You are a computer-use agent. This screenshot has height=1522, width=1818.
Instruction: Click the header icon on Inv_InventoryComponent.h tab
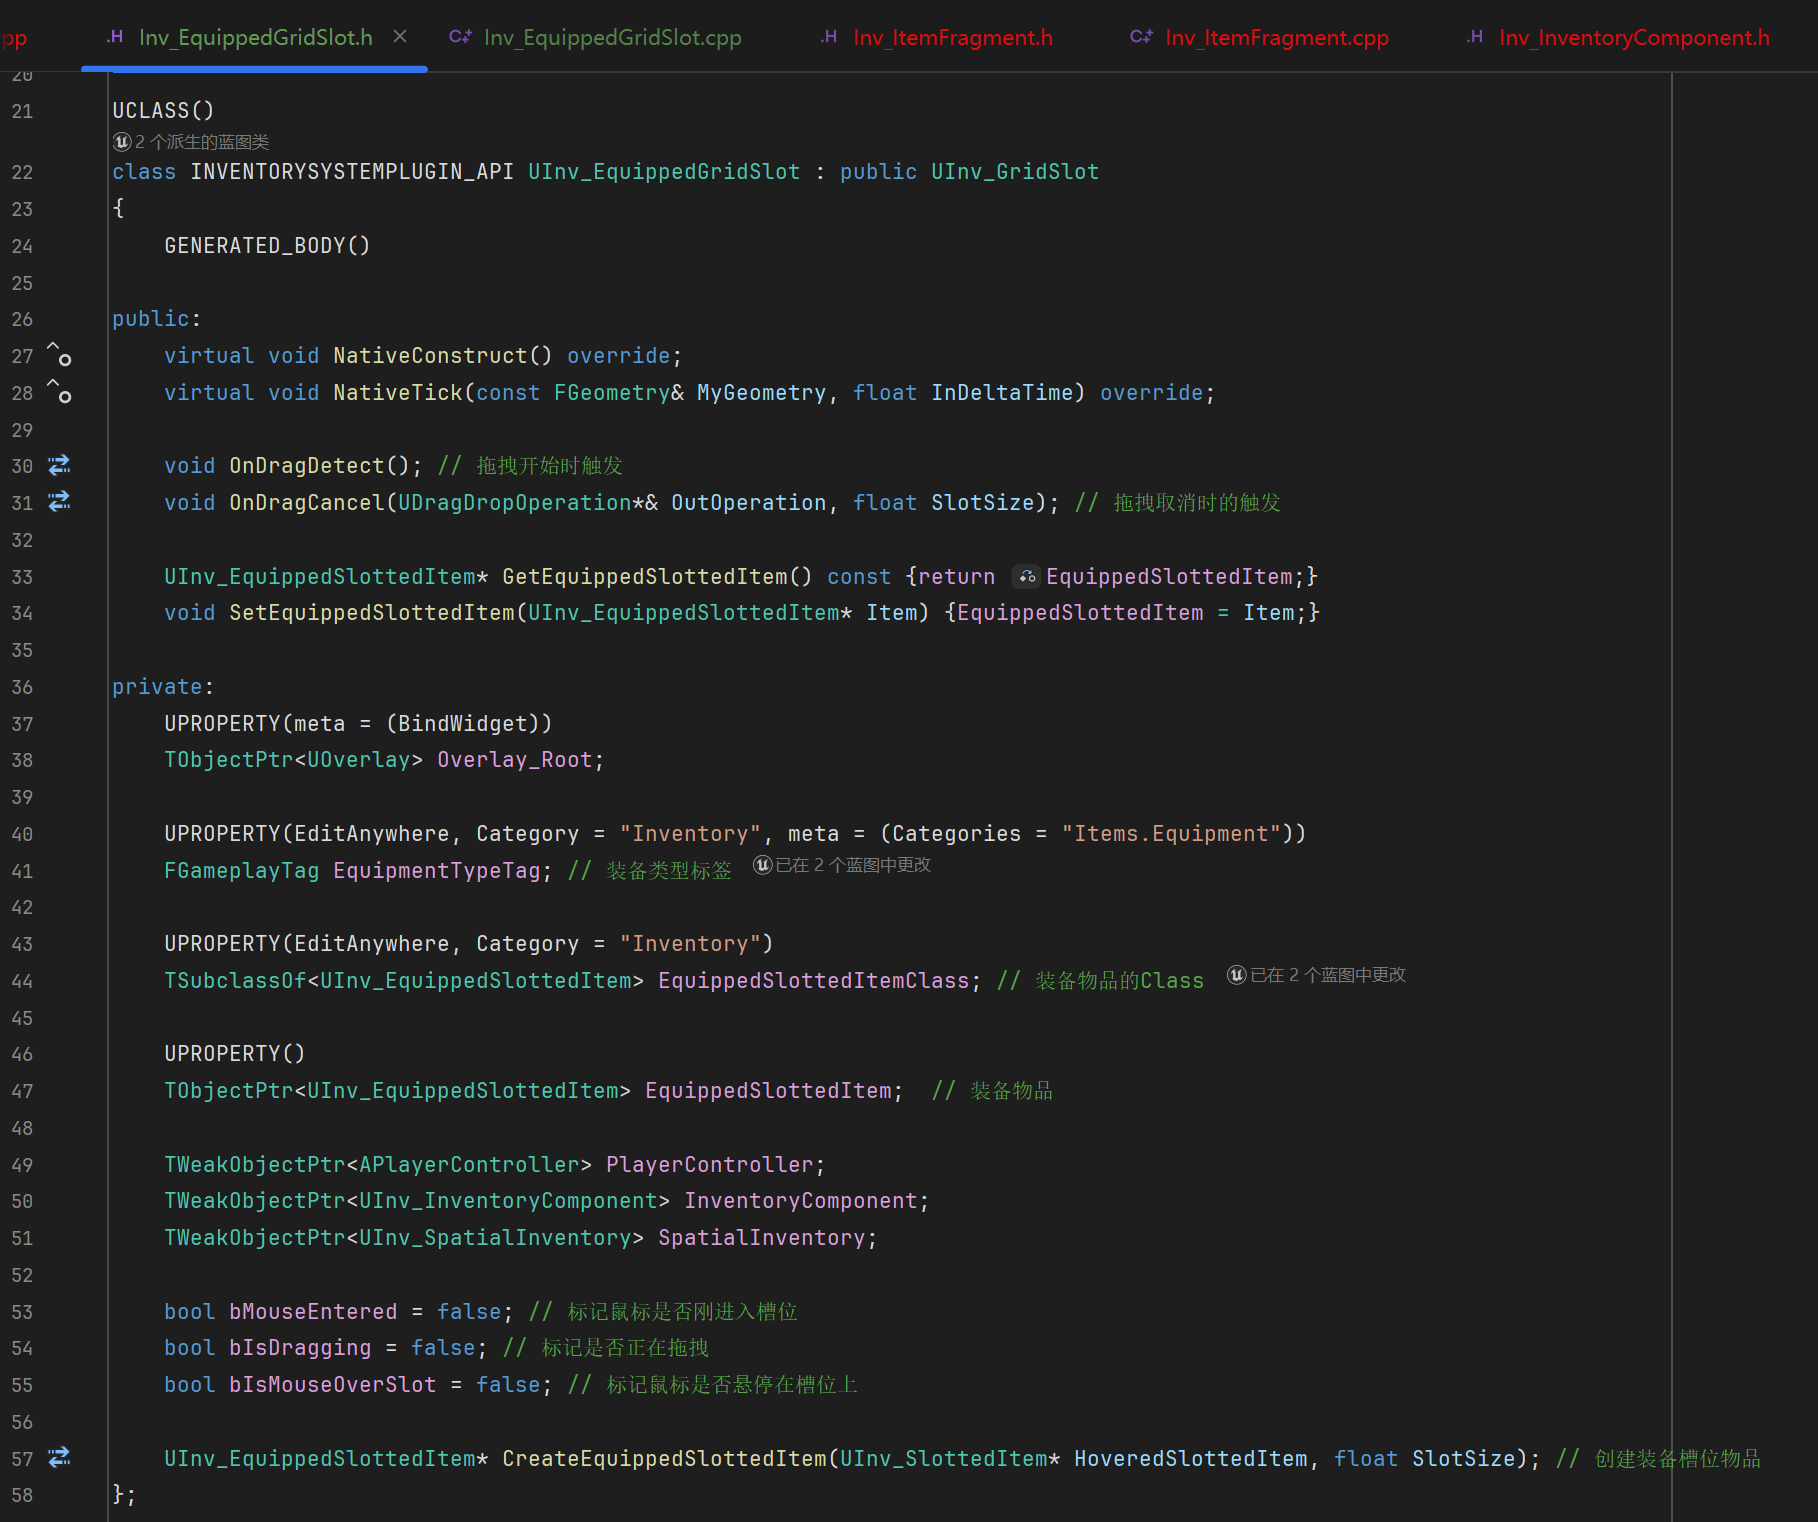(x=1475, y=37)
